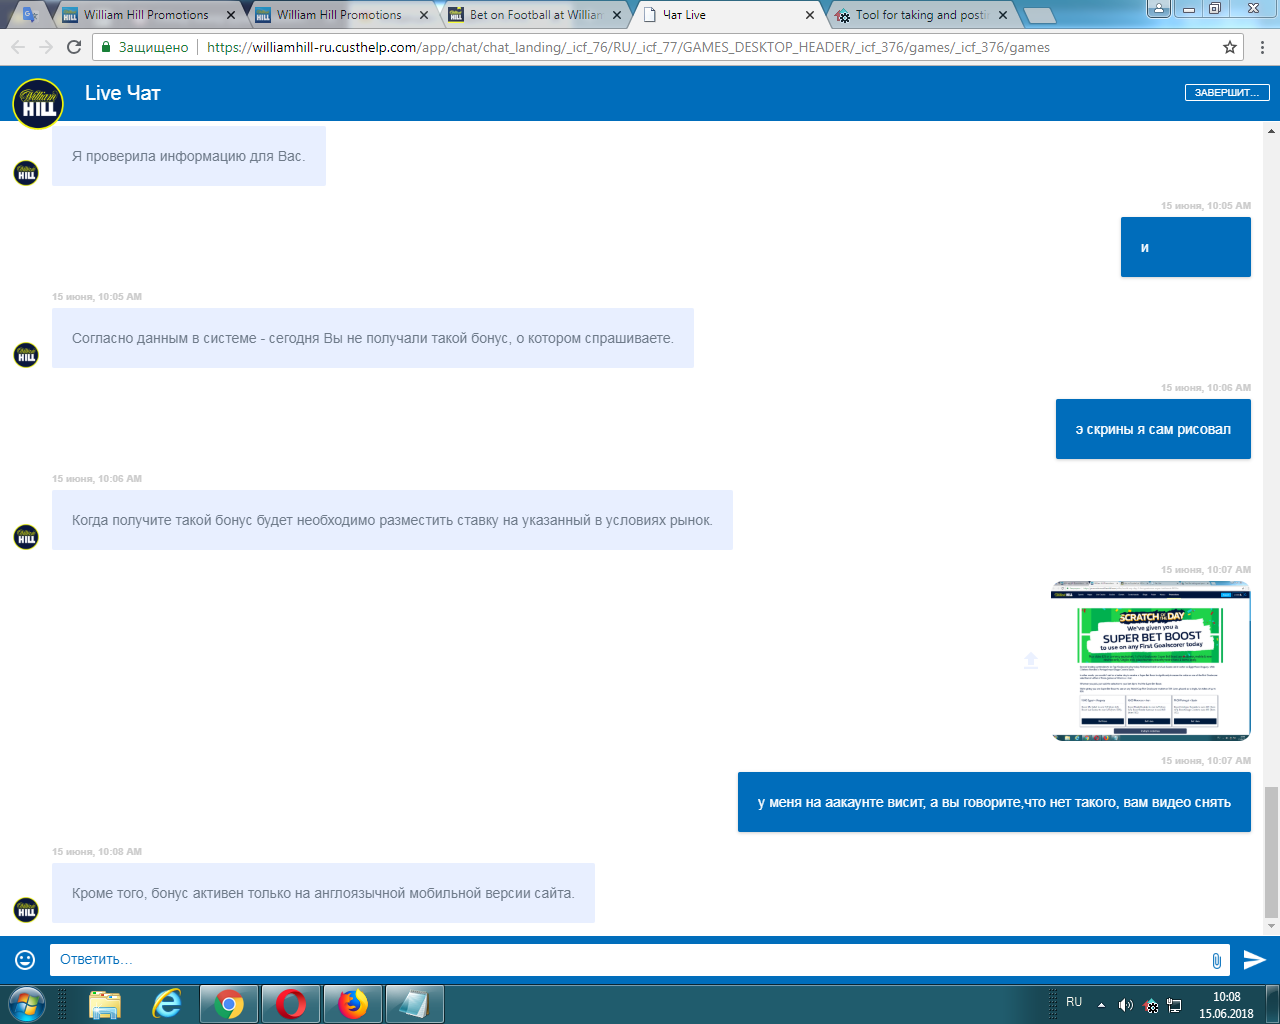
Task: Click the network icon in system tray
Action: click(x=1175, y=1005)
